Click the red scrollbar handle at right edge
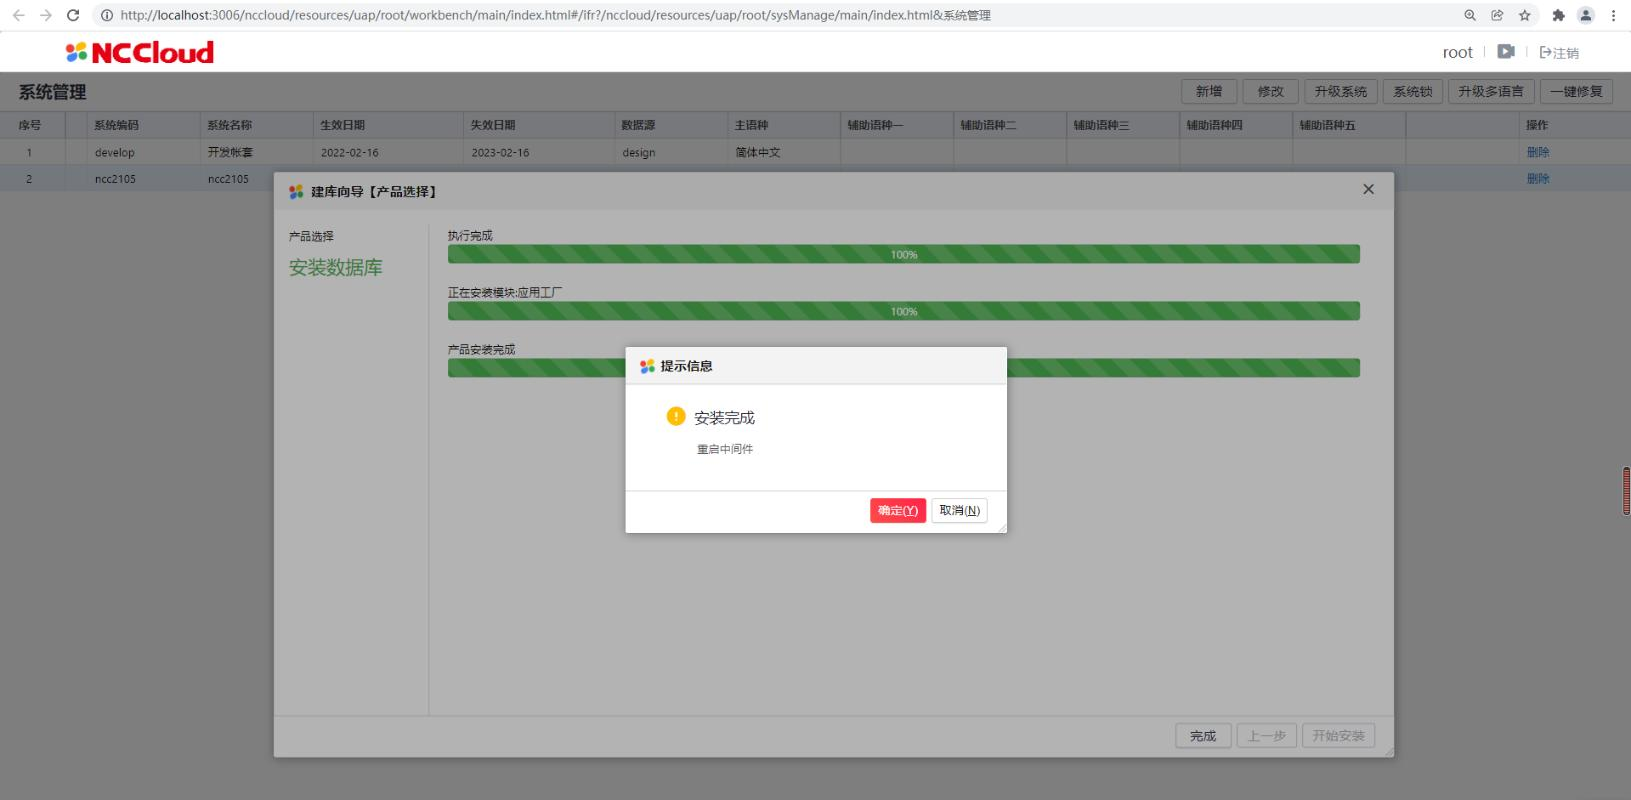 tap(1626, 491)
